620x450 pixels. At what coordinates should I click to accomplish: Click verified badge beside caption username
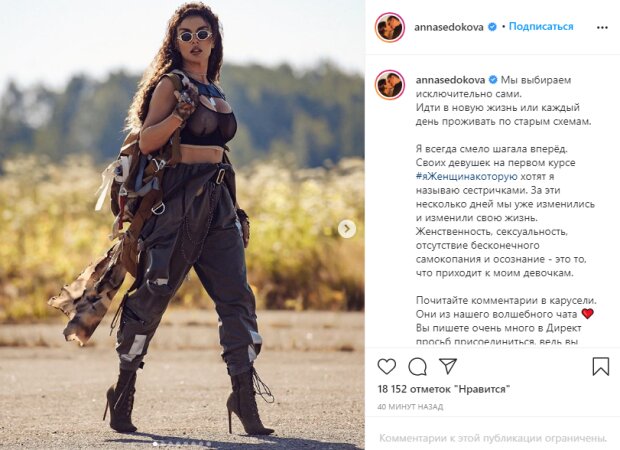493,80
